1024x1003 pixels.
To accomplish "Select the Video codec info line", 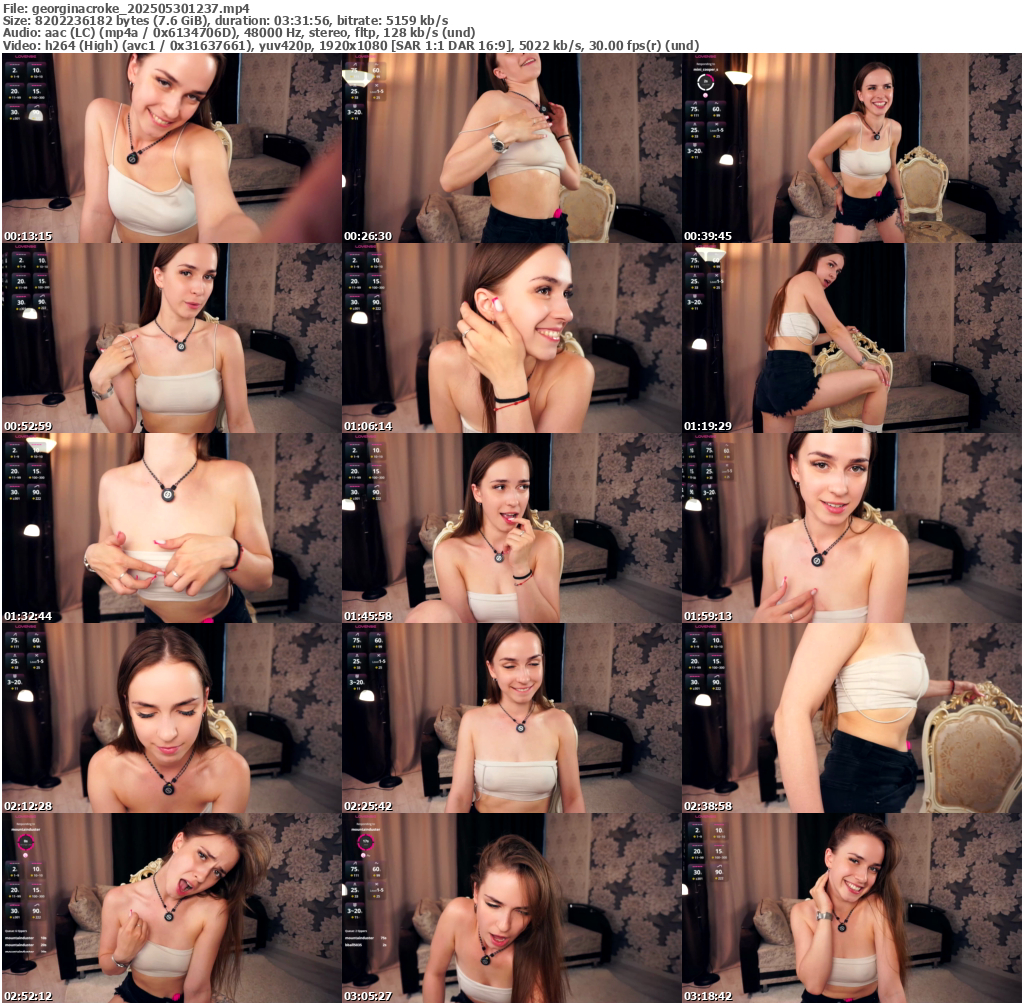I will [x=350, y=46].
